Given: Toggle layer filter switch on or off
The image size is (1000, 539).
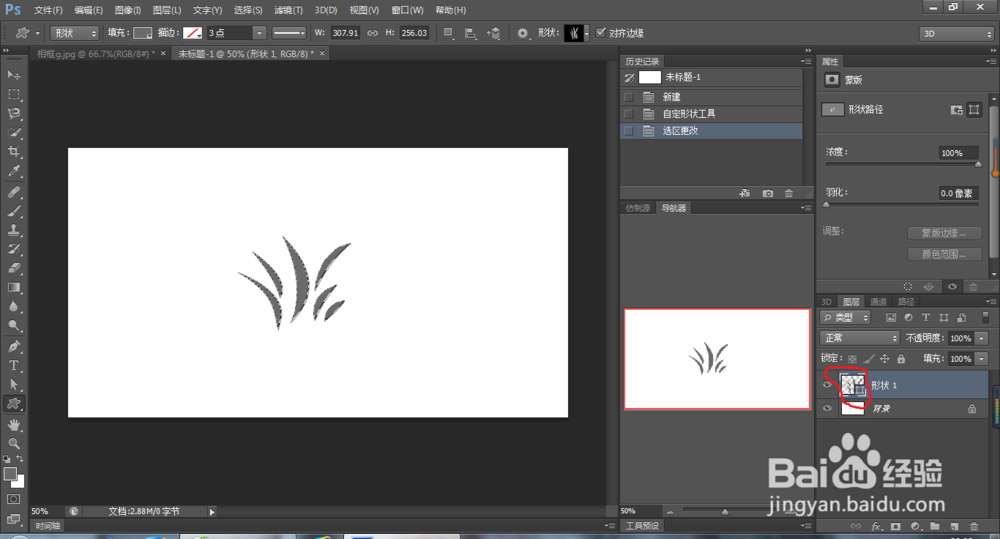Looking at the screenshot, I should coord(983,317).
